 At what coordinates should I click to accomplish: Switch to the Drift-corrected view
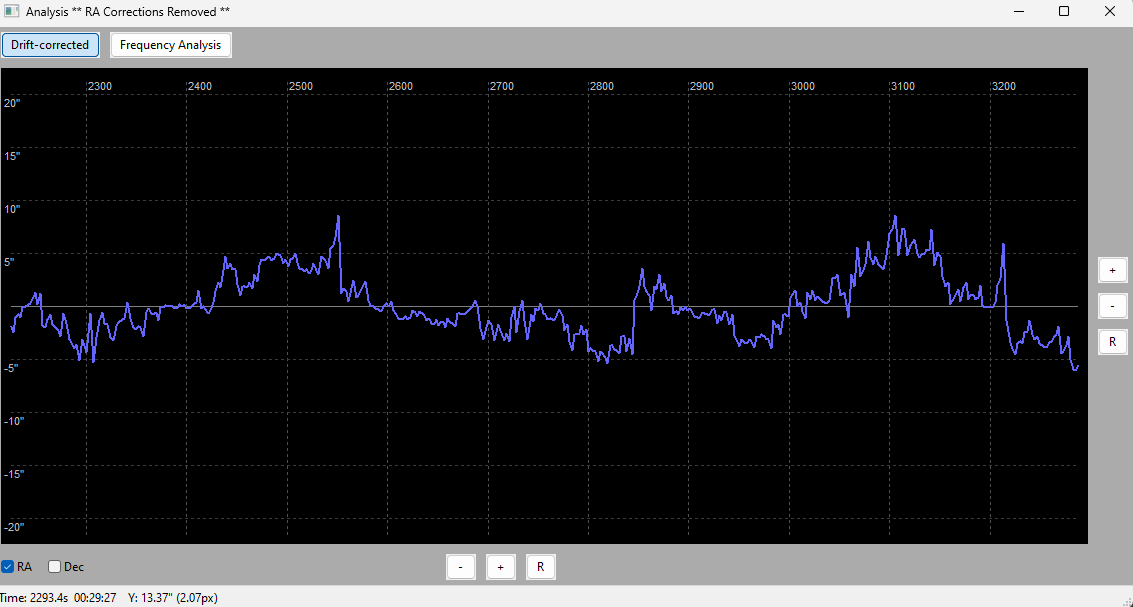tap(50, 45)
